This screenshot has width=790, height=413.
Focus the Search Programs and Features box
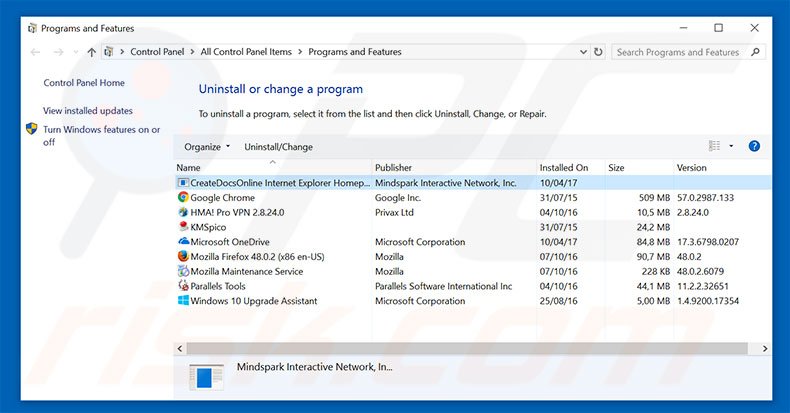tap(678, 52)
